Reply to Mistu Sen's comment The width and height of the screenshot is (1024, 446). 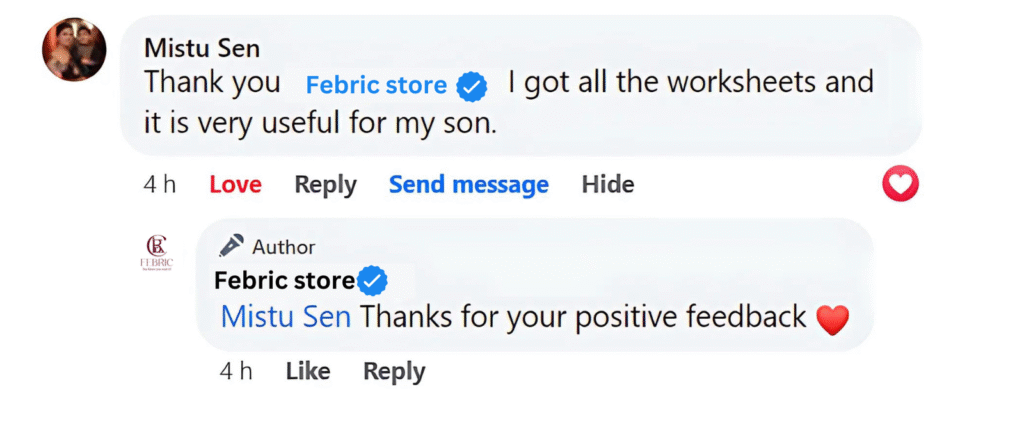coord(325,185)
